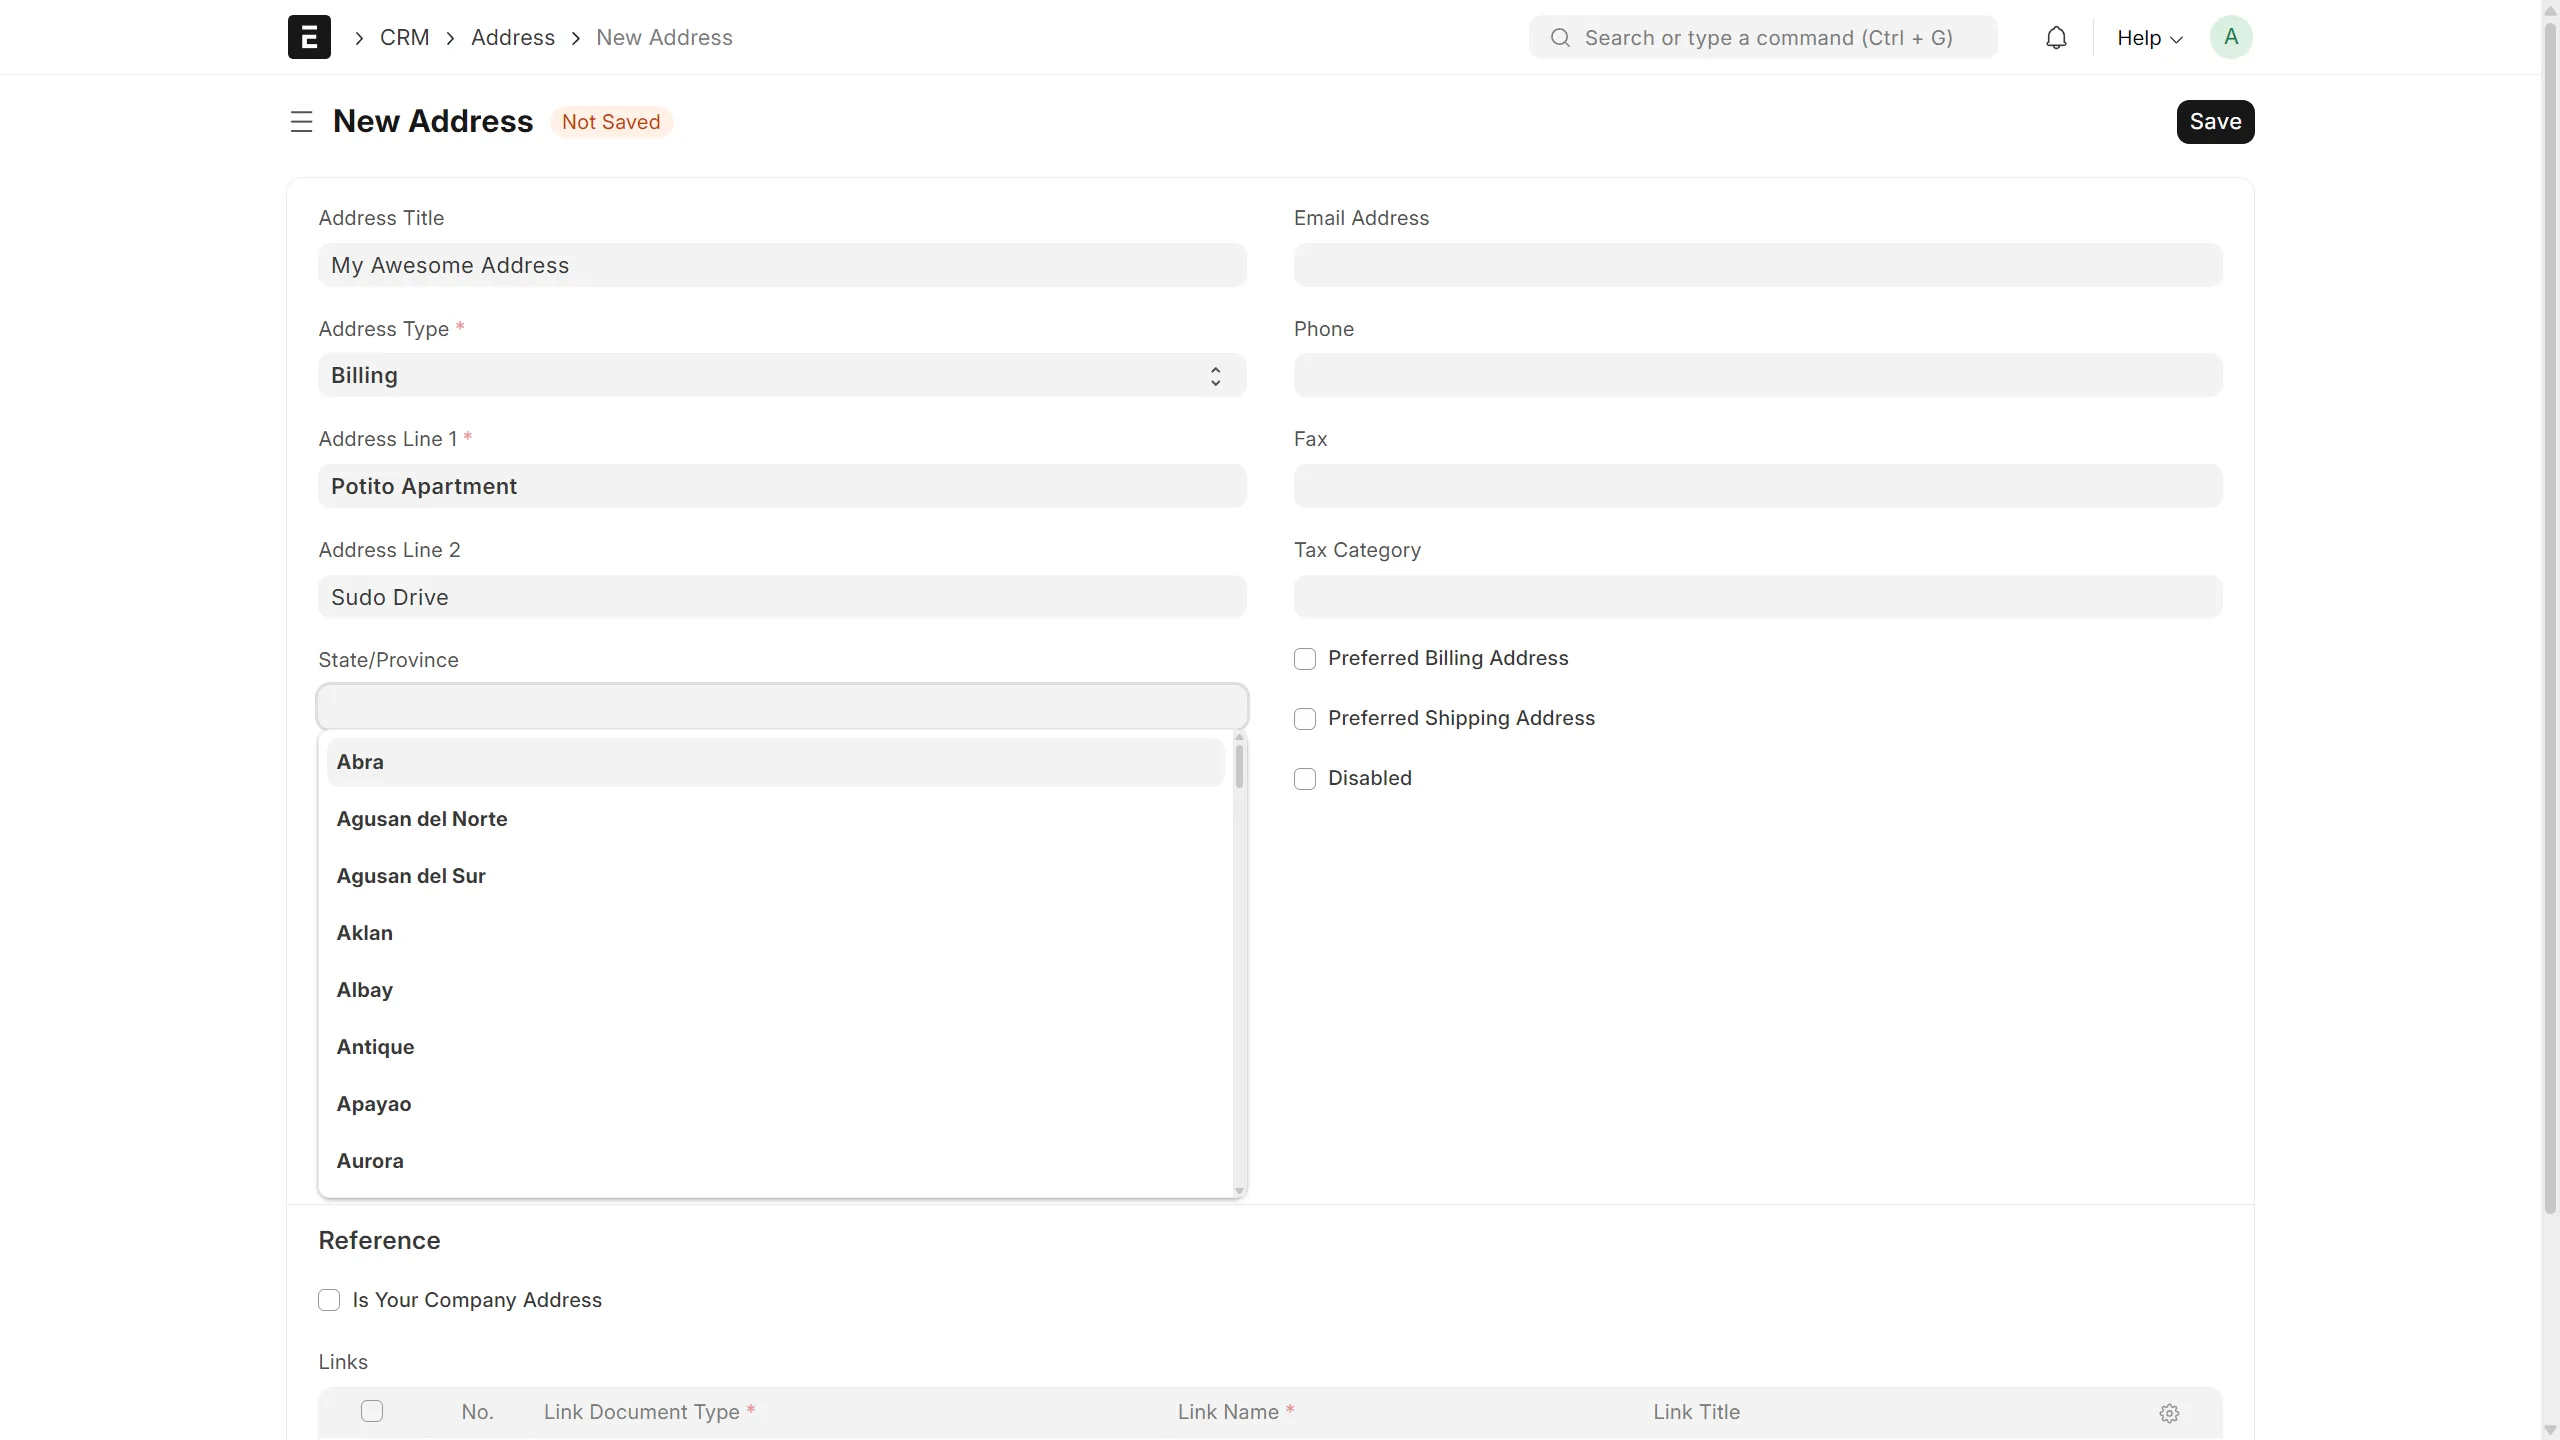Toggle the sidebar hamburger menu icon
The width and height of the screenshot is (2560, 1440).
tap(301, 122)
